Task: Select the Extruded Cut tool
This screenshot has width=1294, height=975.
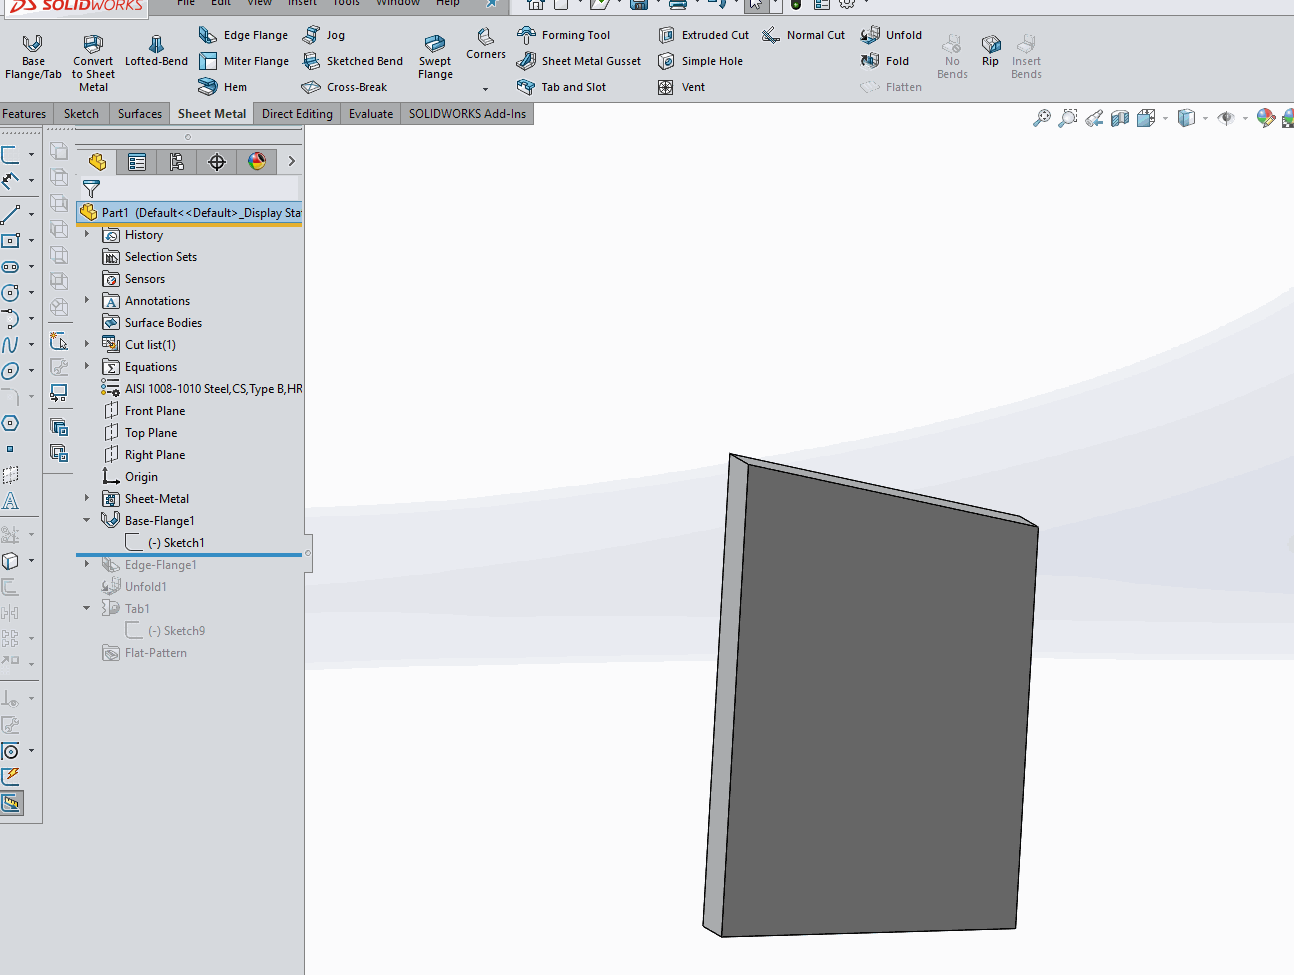Action: [x=703, y=35]
